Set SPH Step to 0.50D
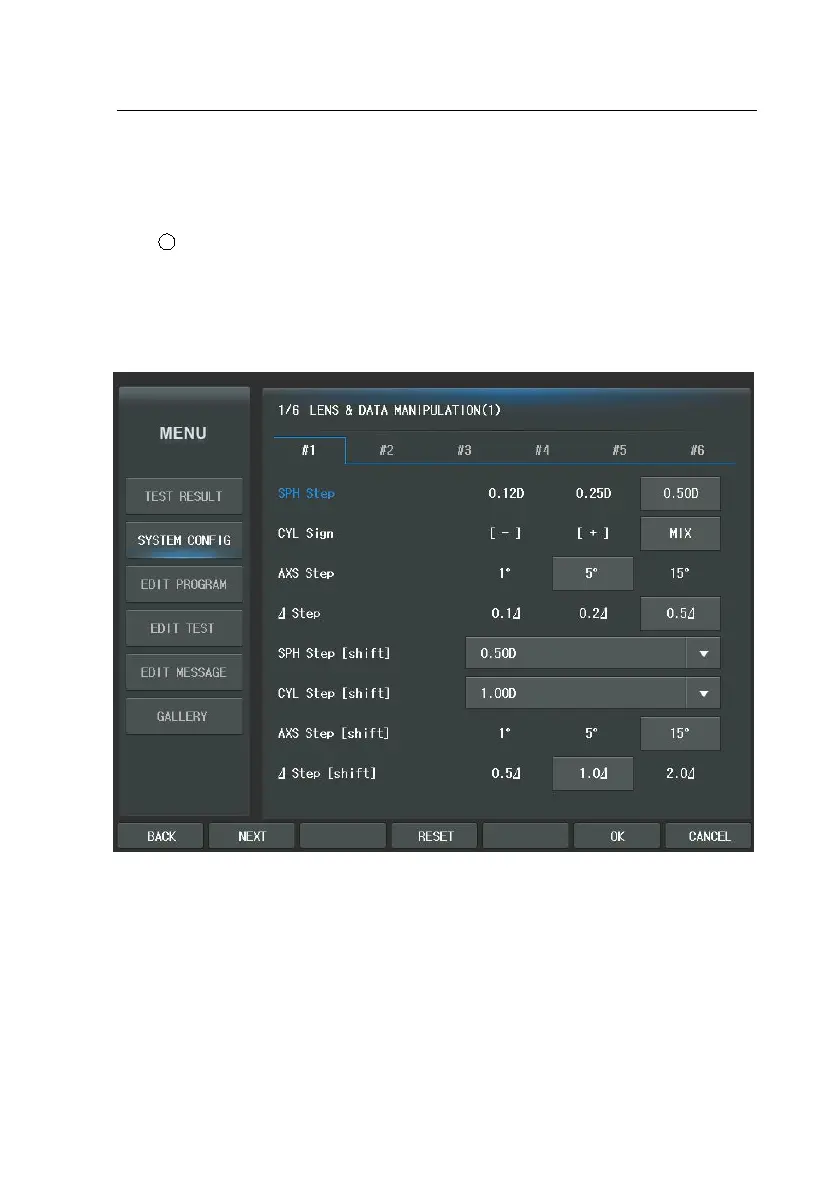839x1191 pixels. click(x=680, y=494)
